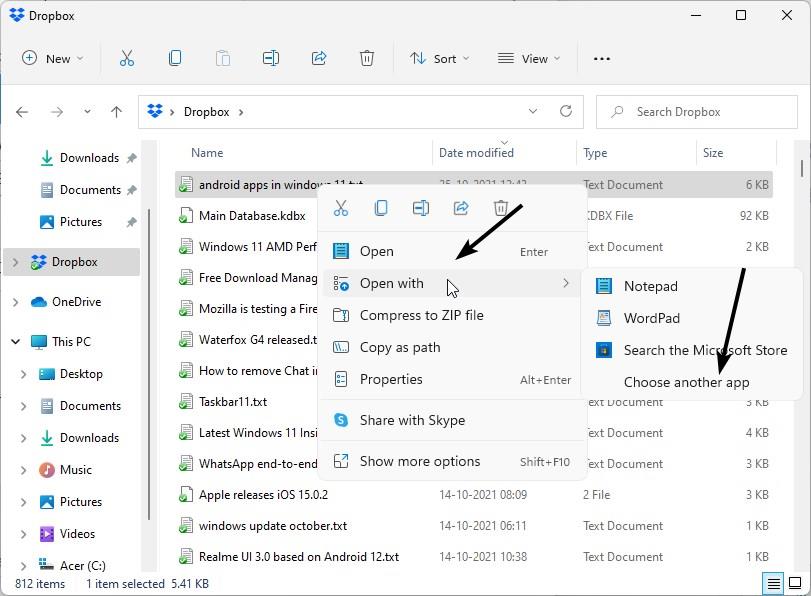This screenshot has height=596, width=811.
Task: Expand This PC in the sidebar
Action: tap(14, 341)
